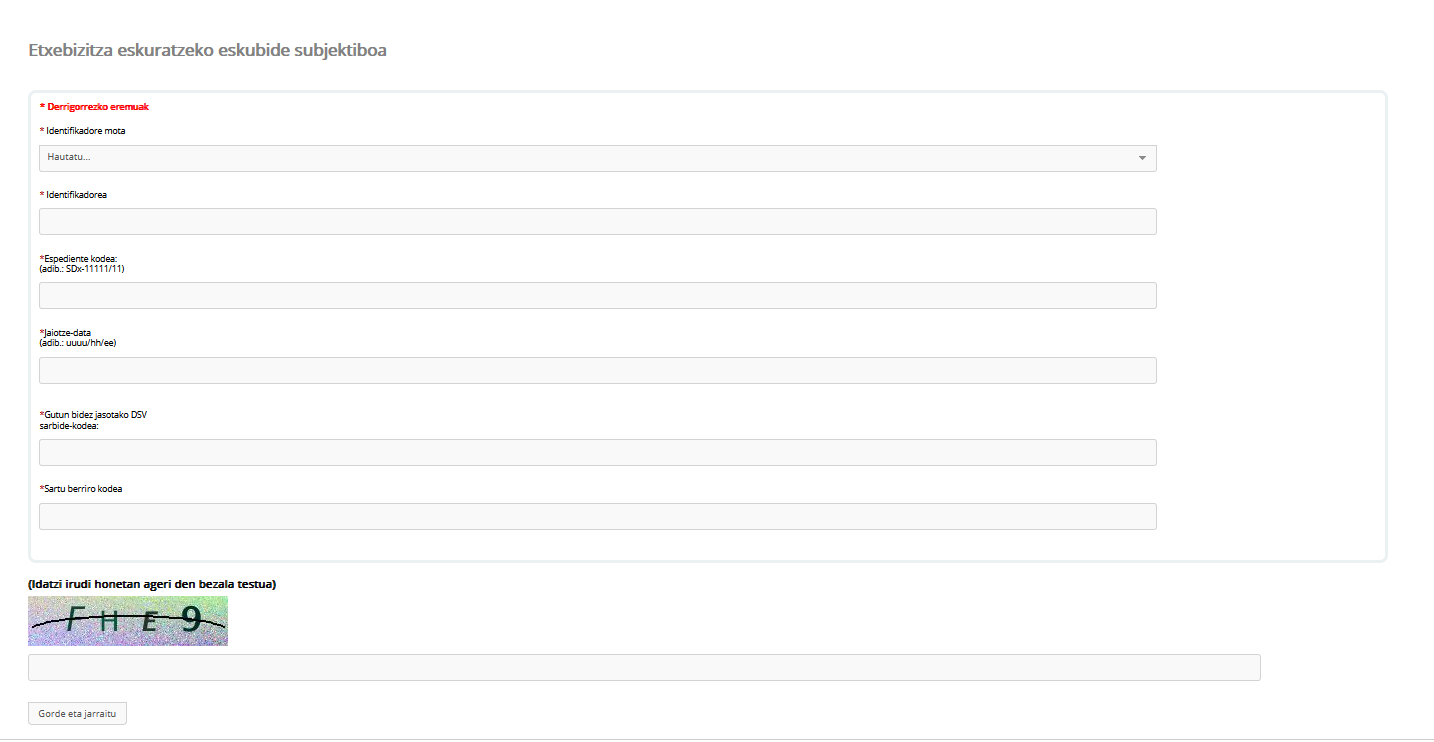Click the 'Identifikadorea' field label
Image resolution: width=1434 pixels, height=742 pixels.
pyautogui.click(x=76, y=195)
